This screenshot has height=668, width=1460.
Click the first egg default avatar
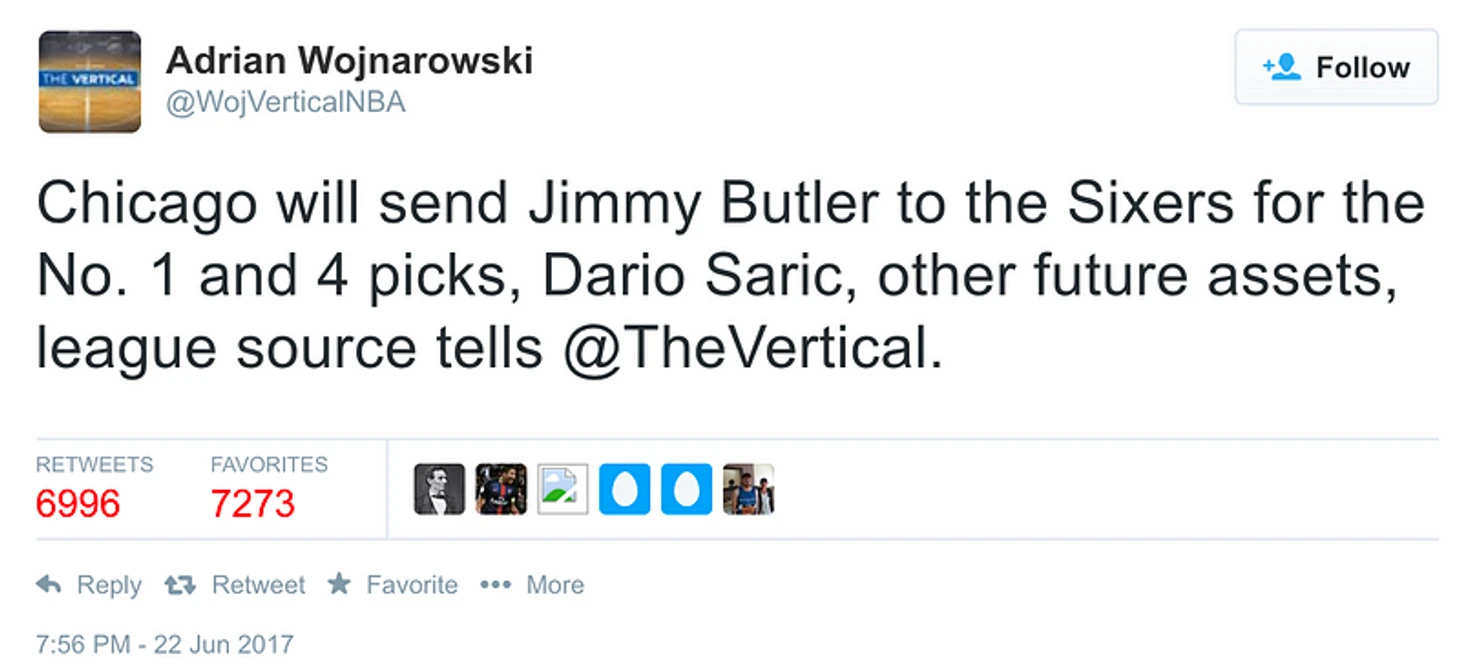point(625,489)
